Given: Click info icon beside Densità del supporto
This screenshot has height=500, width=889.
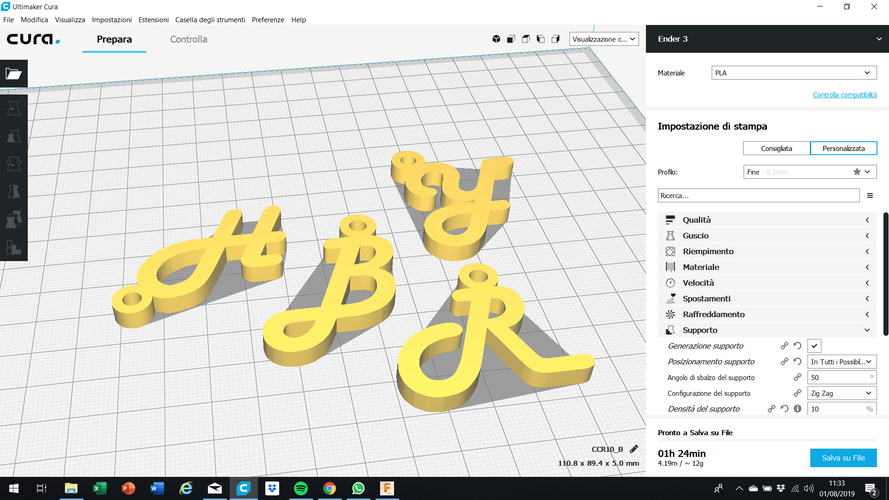Looking at the screenshot, I should (797, 409).
